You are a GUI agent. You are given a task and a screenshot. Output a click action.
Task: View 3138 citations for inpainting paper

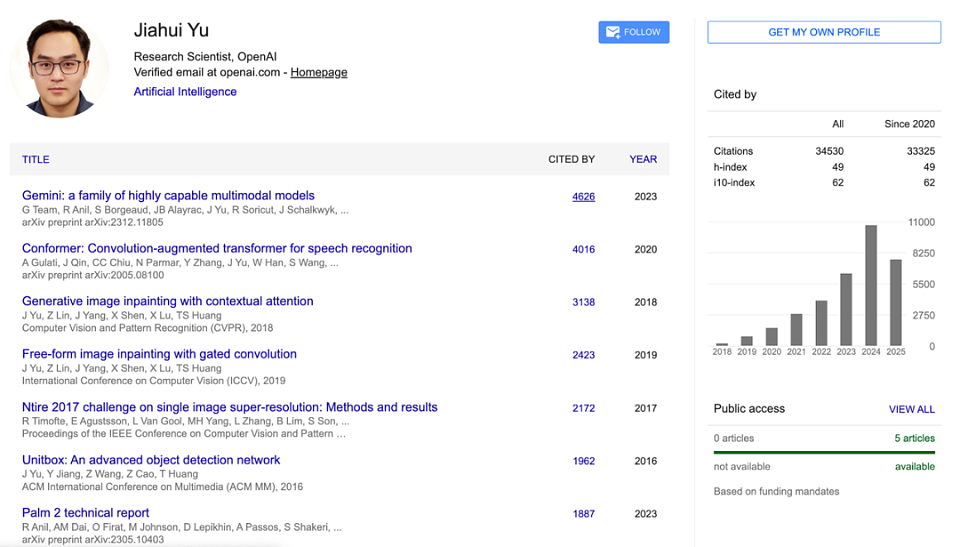[x=583, y=302]
